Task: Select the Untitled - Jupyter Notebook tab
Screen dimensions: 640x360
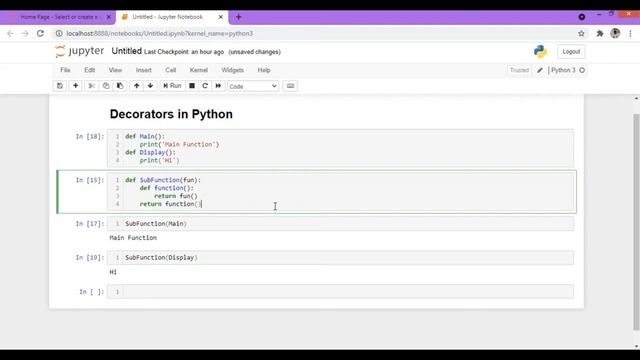Action: 167,17
